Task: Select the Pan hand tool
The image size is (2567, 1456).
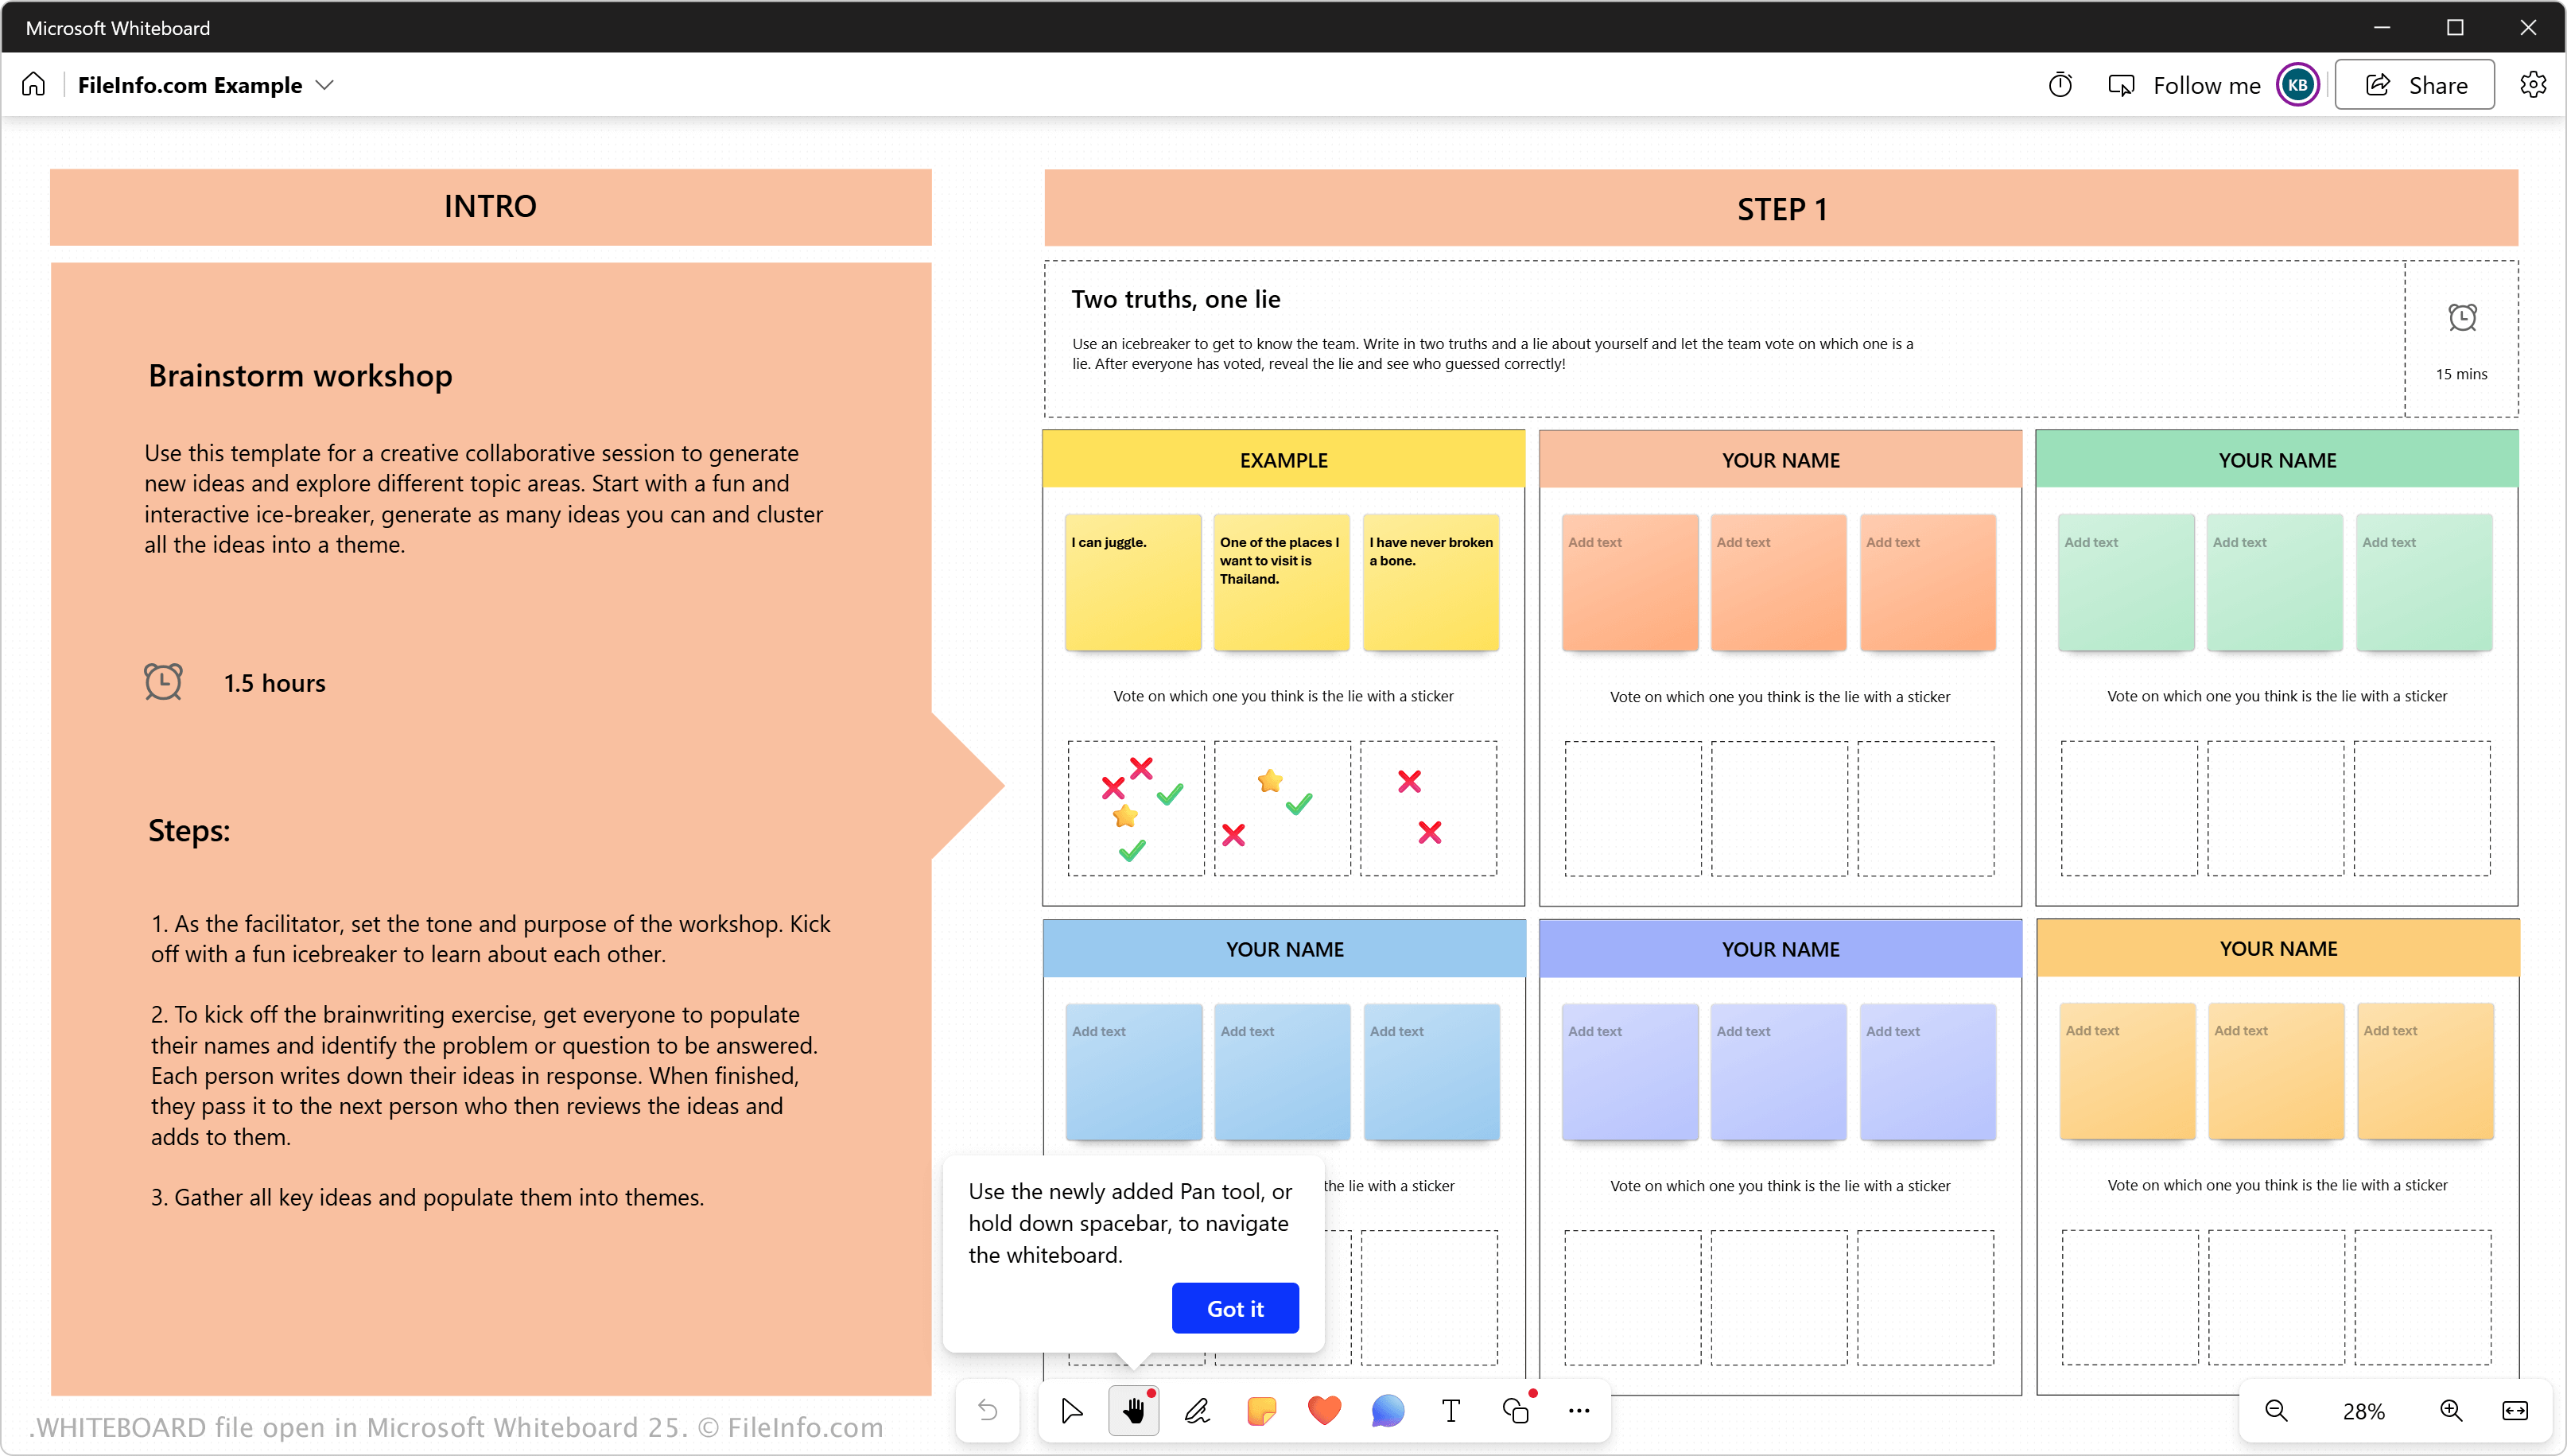Action: coord(1133,1411)
